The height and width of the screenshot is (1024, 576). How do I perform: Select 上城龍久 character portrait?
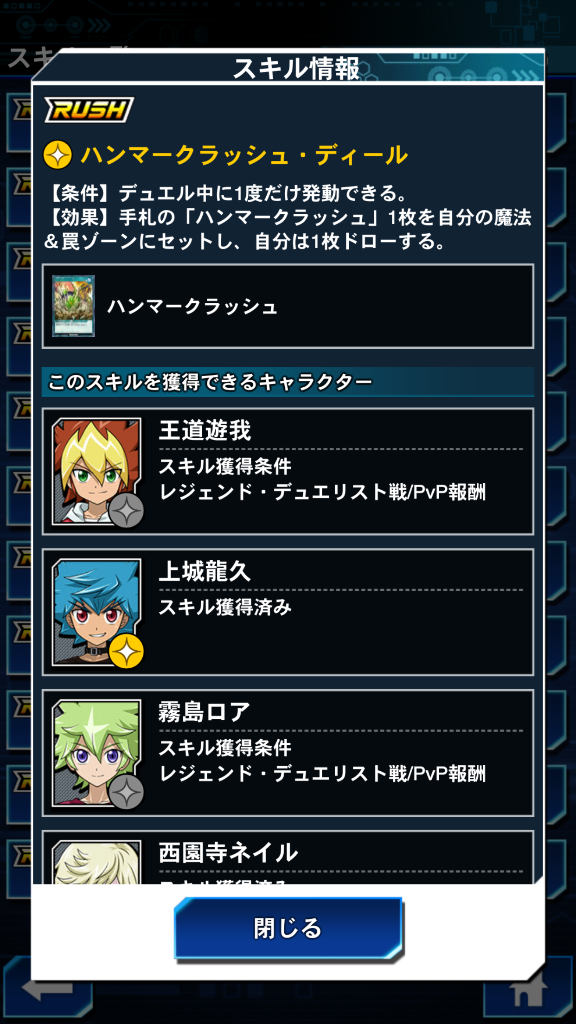pos(96,611)
